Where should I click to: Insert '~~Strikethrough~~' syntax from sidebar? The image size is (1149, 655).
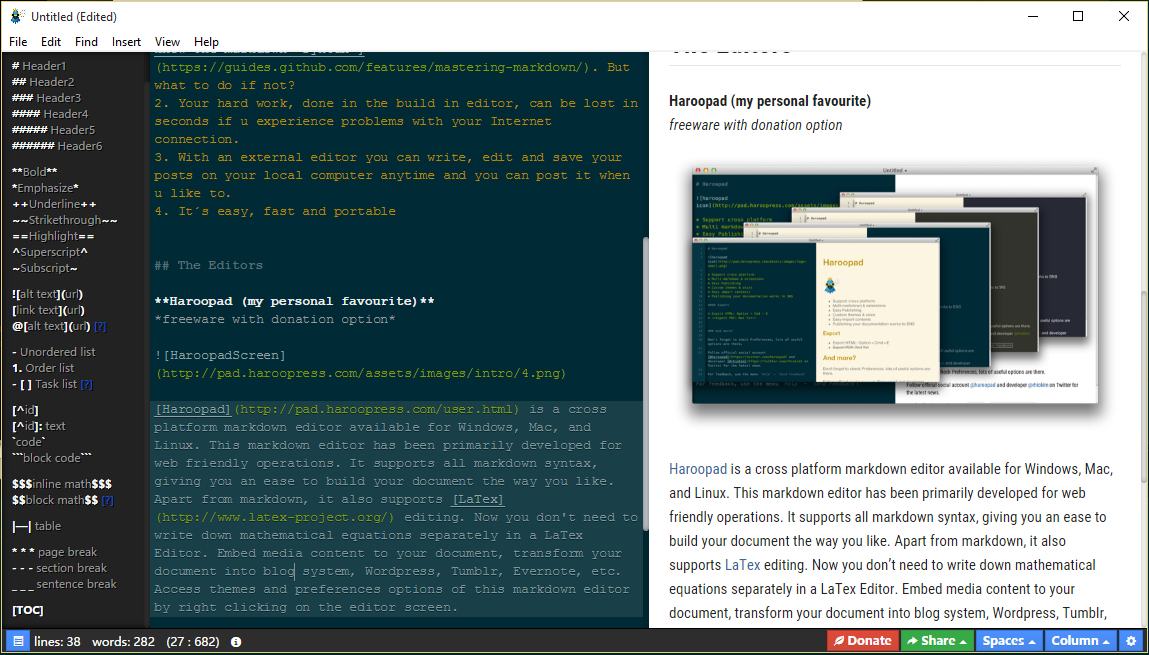point(64,221)
